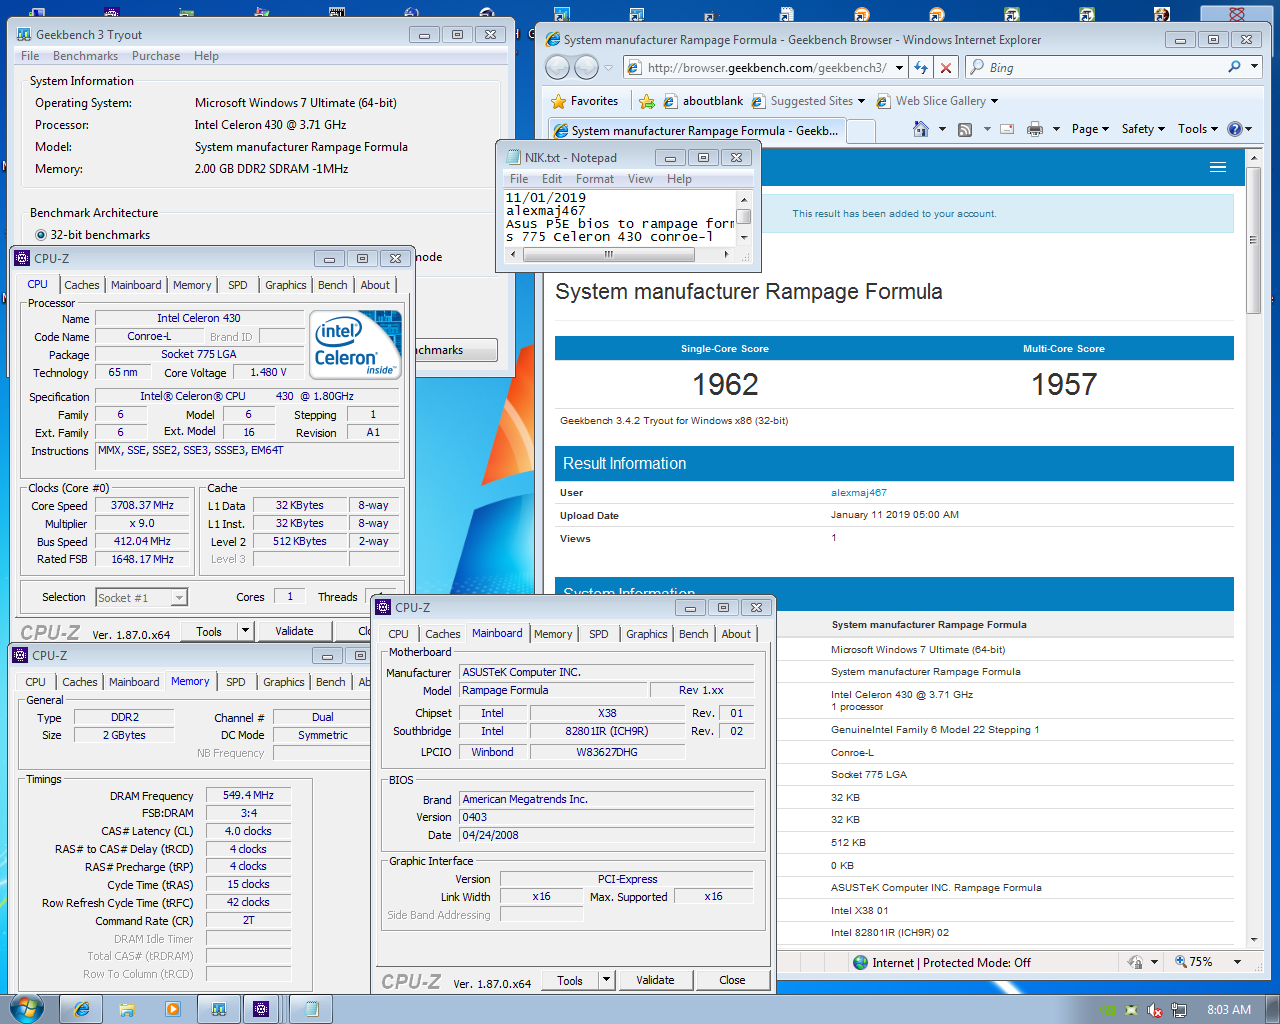The height and width of the screenshot is (1024, 1280).
Task: Open the IE Tools dropdown menu
Action: 1197,129
